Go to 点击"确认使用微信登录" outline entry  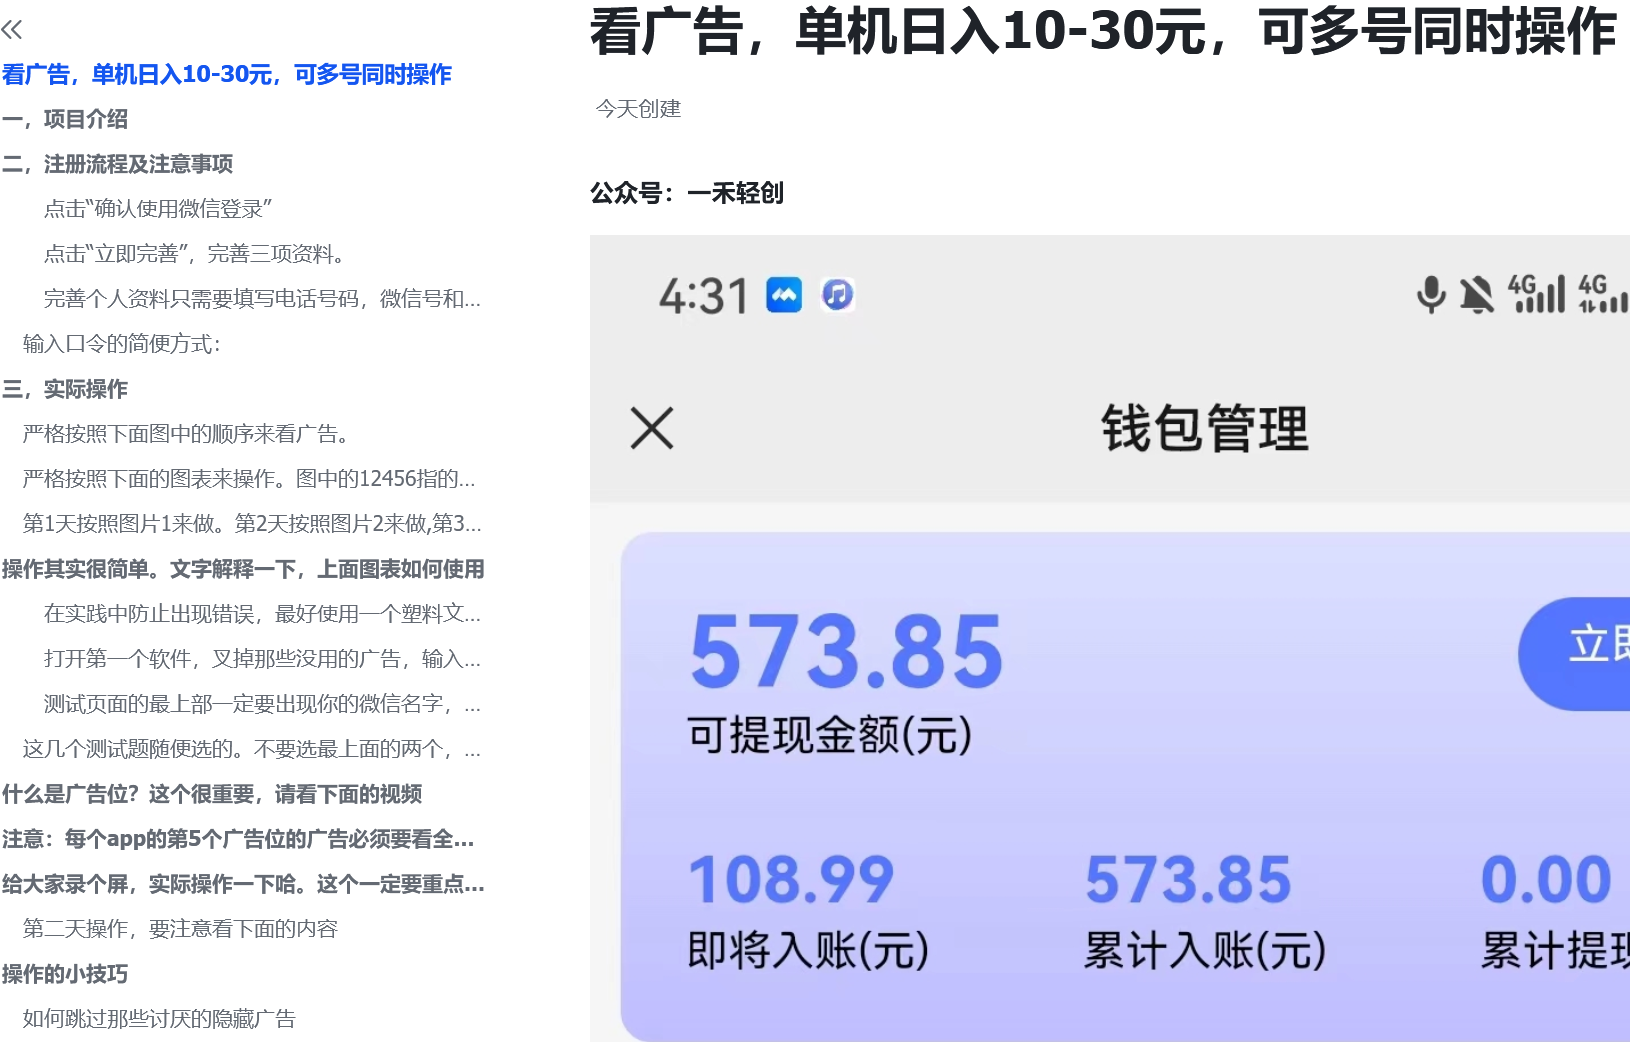click(x=158, y=209)
